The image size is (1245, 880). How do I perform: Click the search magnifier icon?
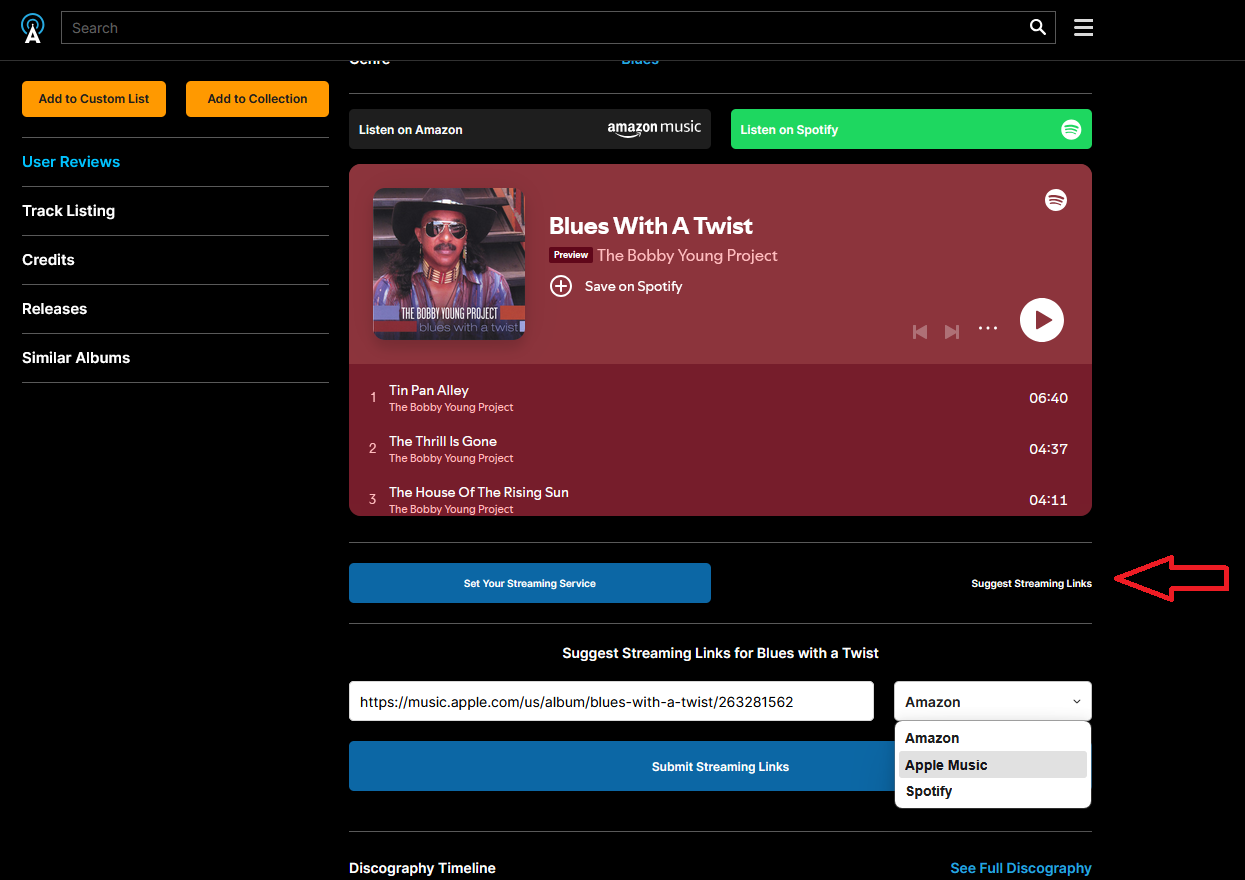pos(1038,28)
